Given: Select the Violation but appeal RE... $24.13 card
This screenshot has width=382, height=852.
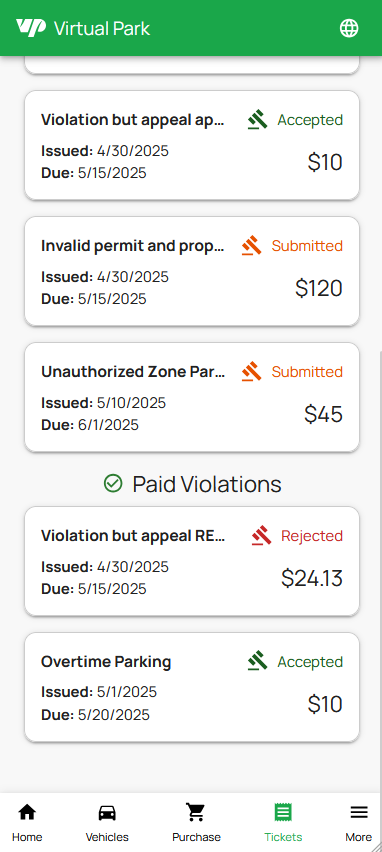Looking at the screenshot, I should click(x=192, y=561).
